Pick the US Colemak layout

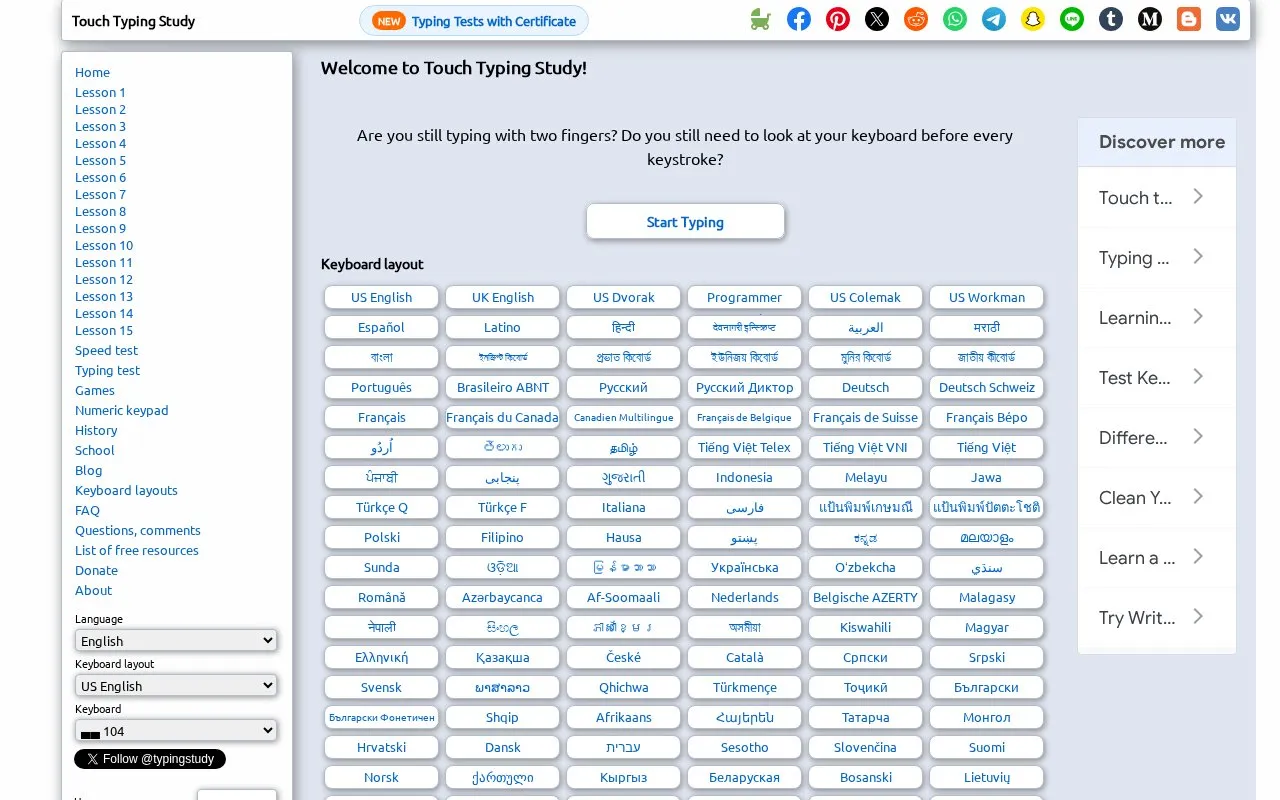coord(866,297)
